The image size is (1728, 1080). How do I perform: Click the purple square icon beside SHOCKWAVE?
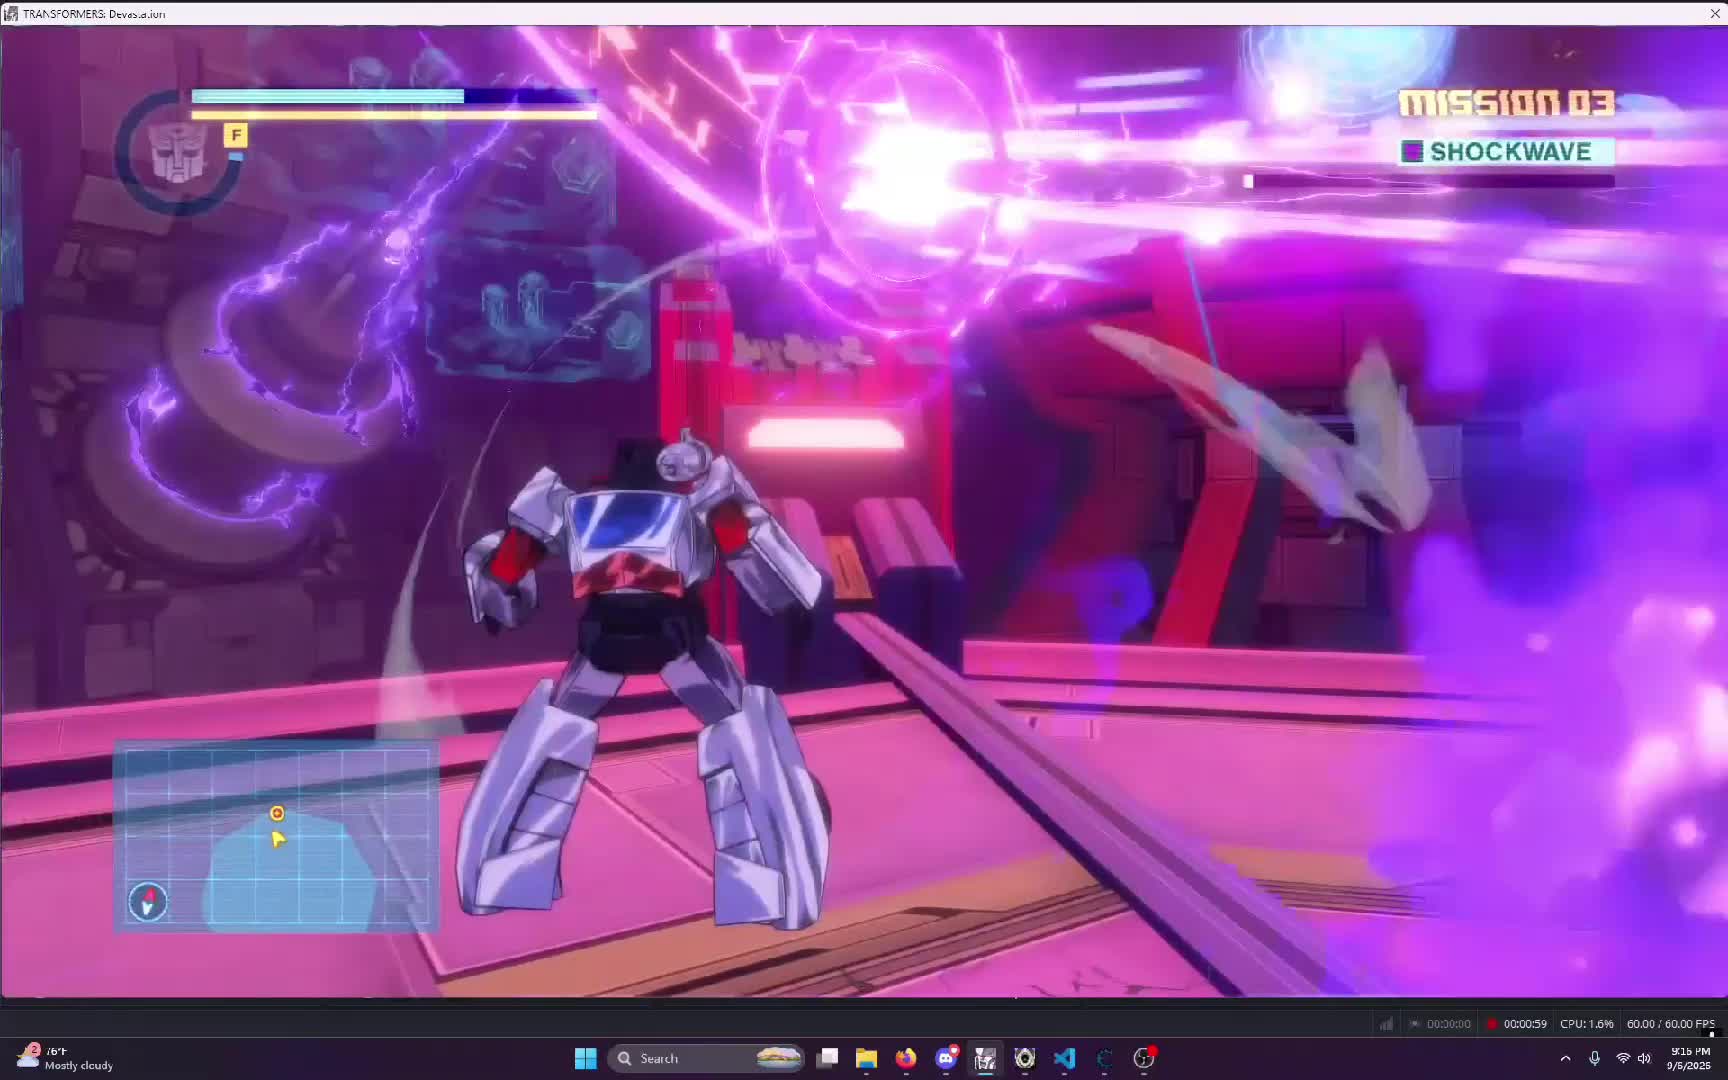coord(1412,152)
